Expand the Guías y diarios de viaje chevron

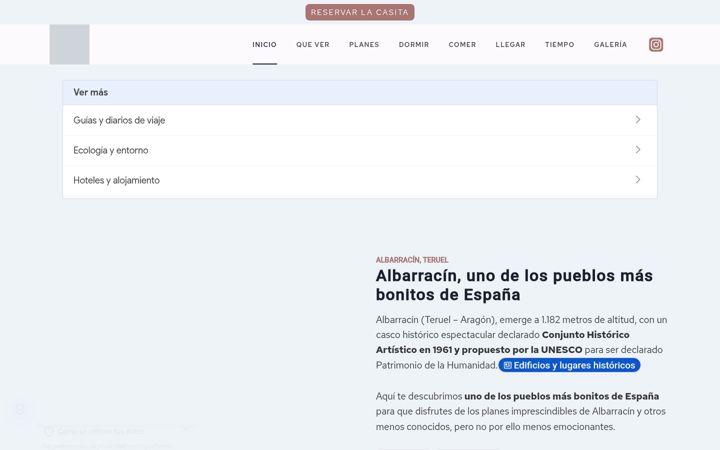[x=638, y=120]
